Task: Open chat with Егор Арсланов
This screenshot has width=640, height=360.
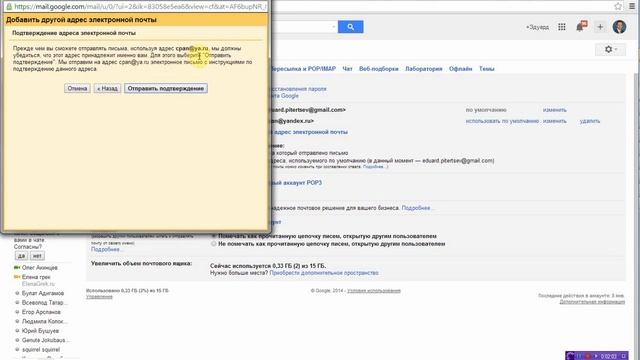Action: coord(41,312)
